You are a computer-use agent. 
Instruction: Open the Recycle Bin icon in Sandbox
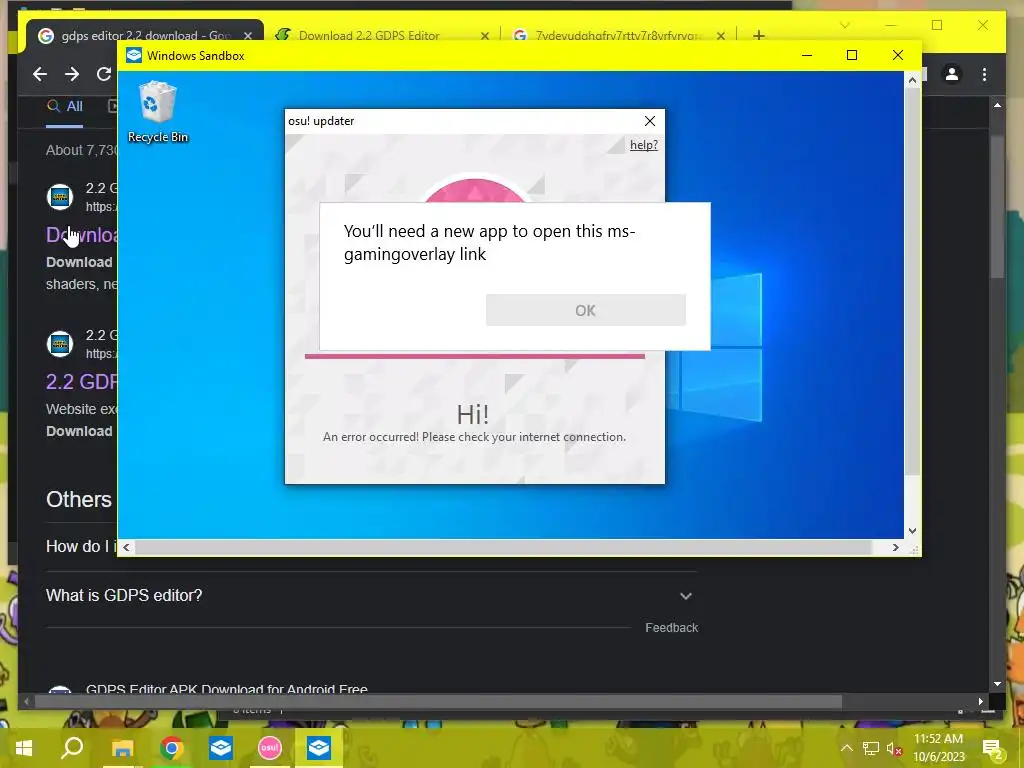pos(157,112)
